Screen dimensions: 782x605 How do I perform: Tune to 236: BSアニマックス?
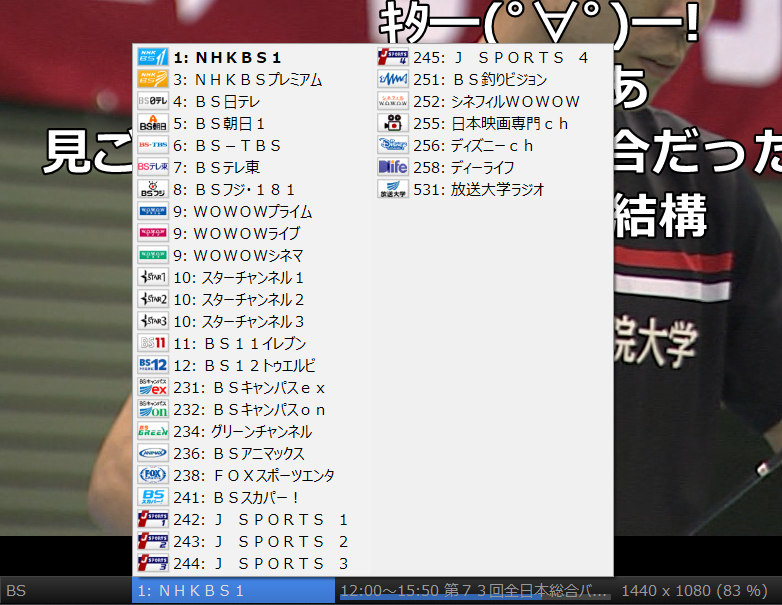253,453
